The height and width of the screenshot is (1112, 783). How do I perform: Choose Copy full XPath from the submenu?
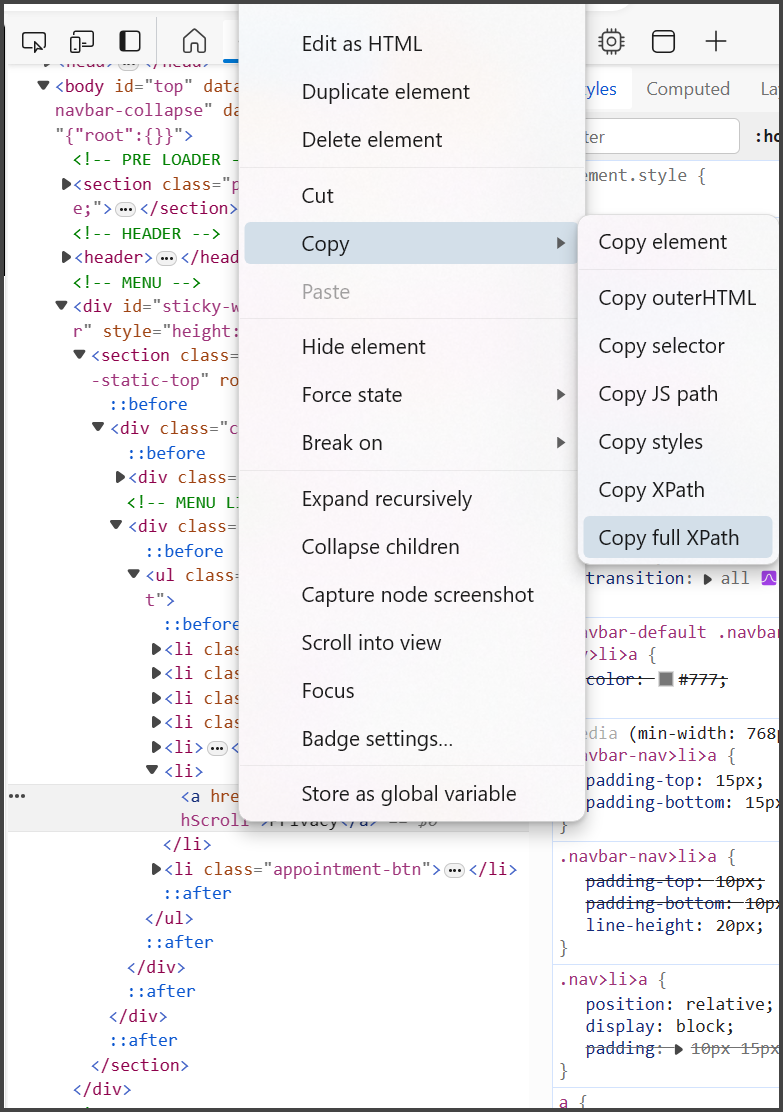pyautogui.click(x=677, y=537)
